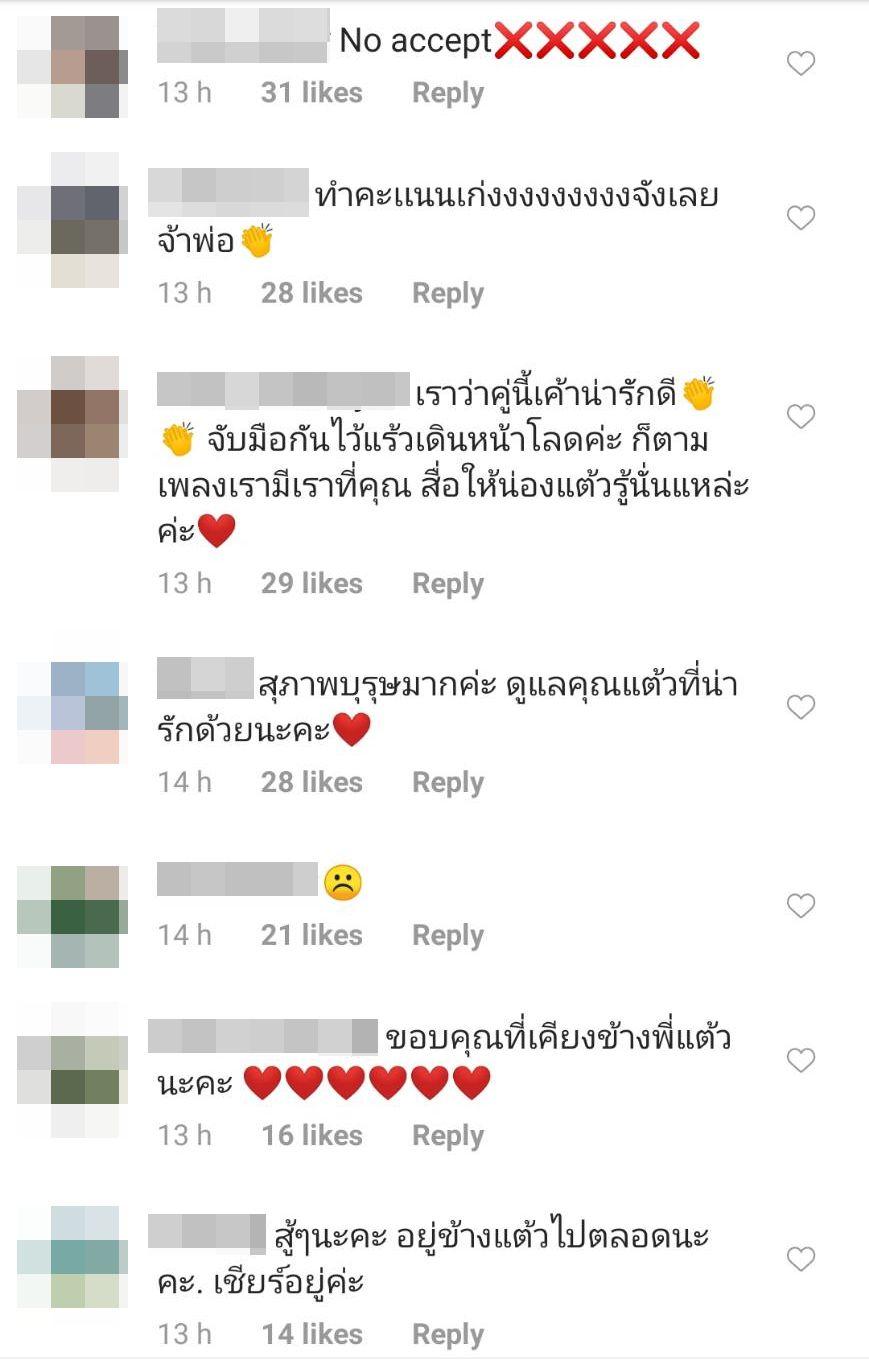
Task: Open blurred username of "สุภาพบุรุษมากค่ะ" commenter
Action: [206, 678]
